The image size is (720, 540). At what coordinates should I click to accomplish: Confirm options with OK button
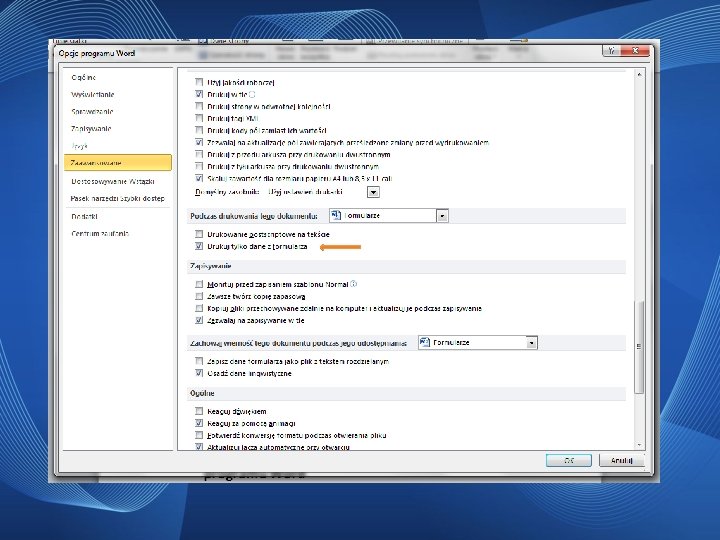568,460
